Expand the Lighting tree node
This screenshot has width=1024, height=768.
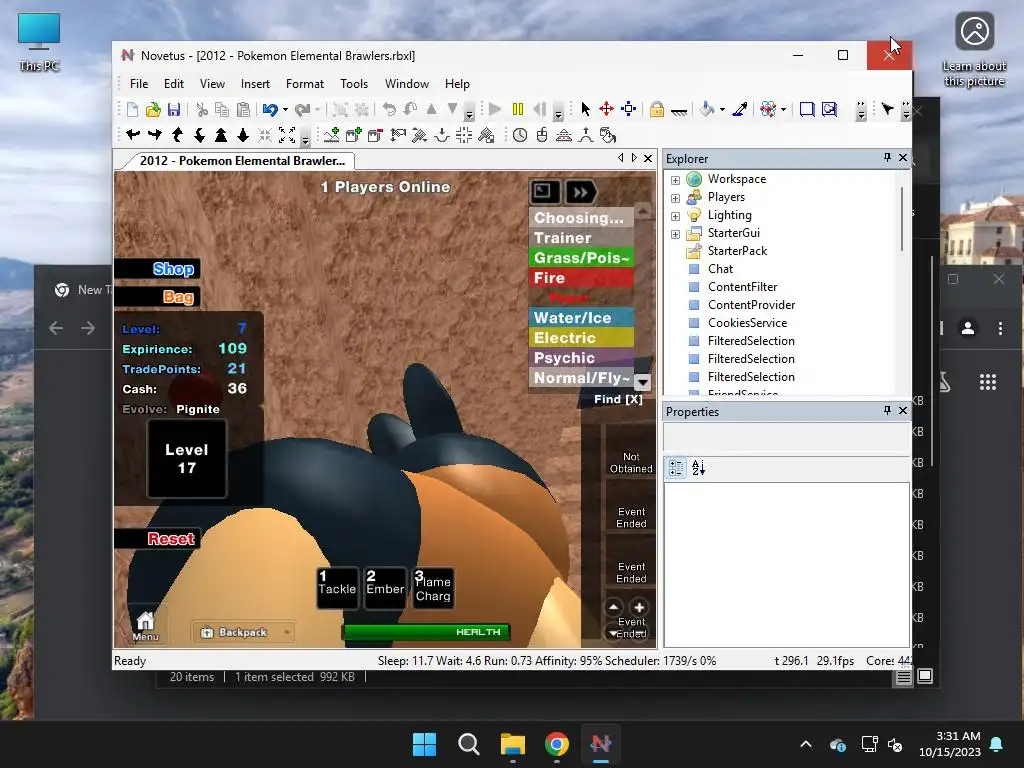point(675,216)
